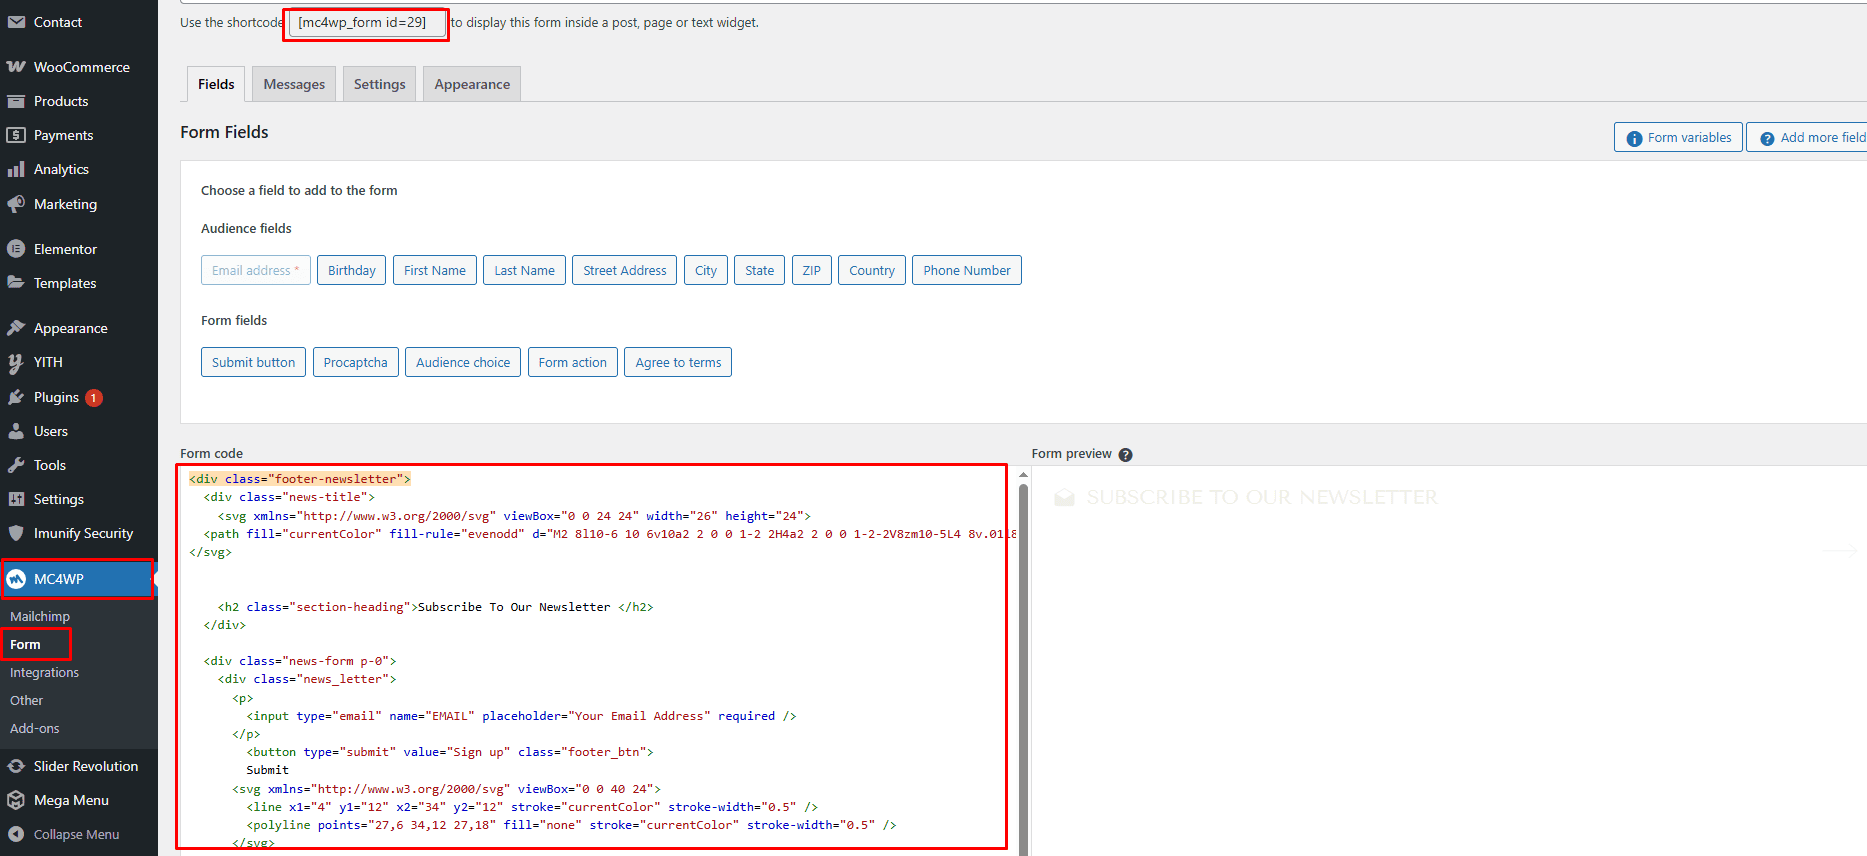Open the Settings tab of the form
This screenshot has height=856, width=1867.
379,84
